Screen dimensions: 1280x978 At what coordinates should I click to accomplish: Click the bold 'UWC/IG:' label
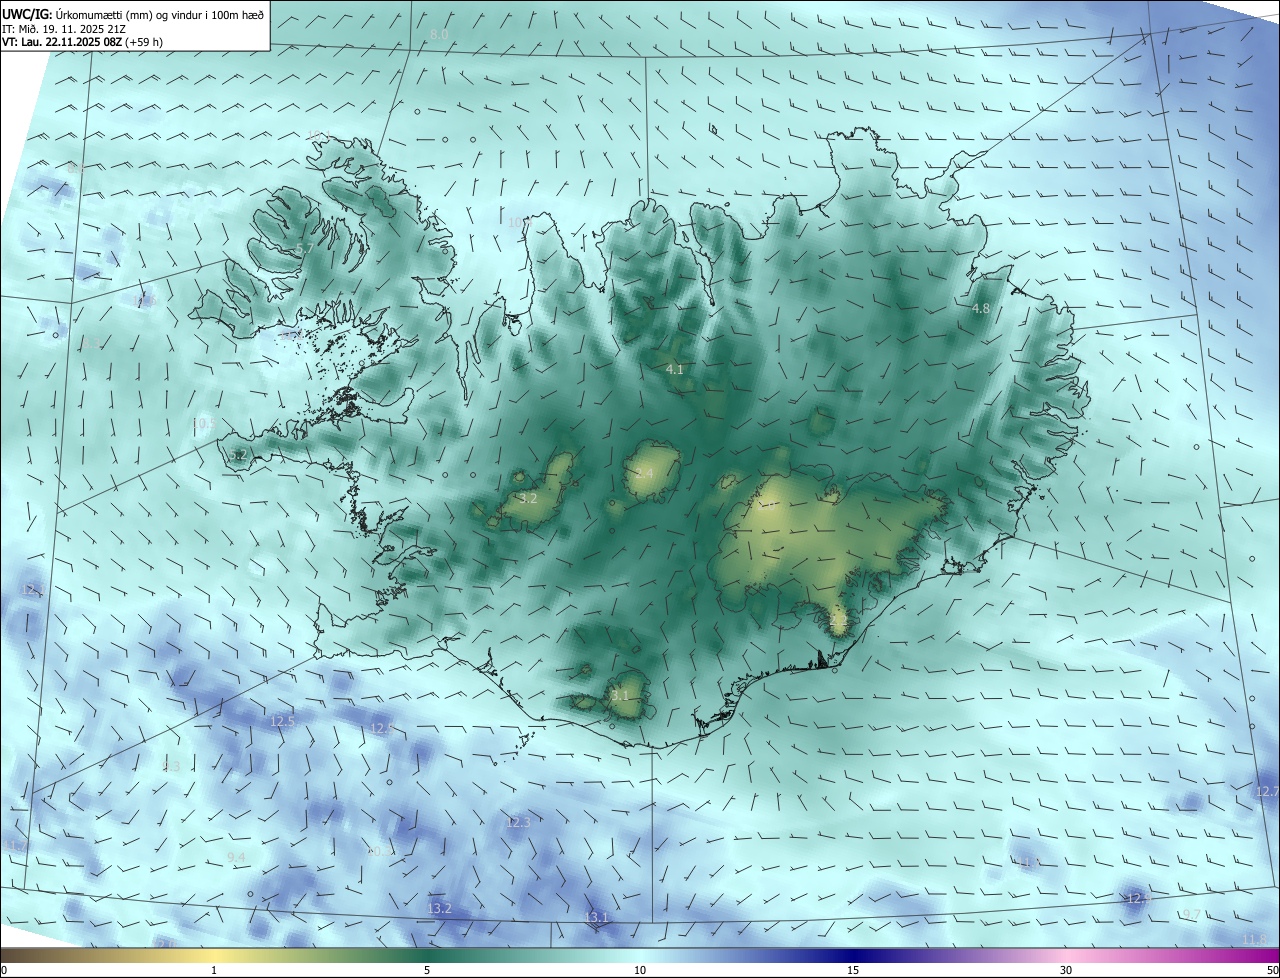click(x=27, y=14)
